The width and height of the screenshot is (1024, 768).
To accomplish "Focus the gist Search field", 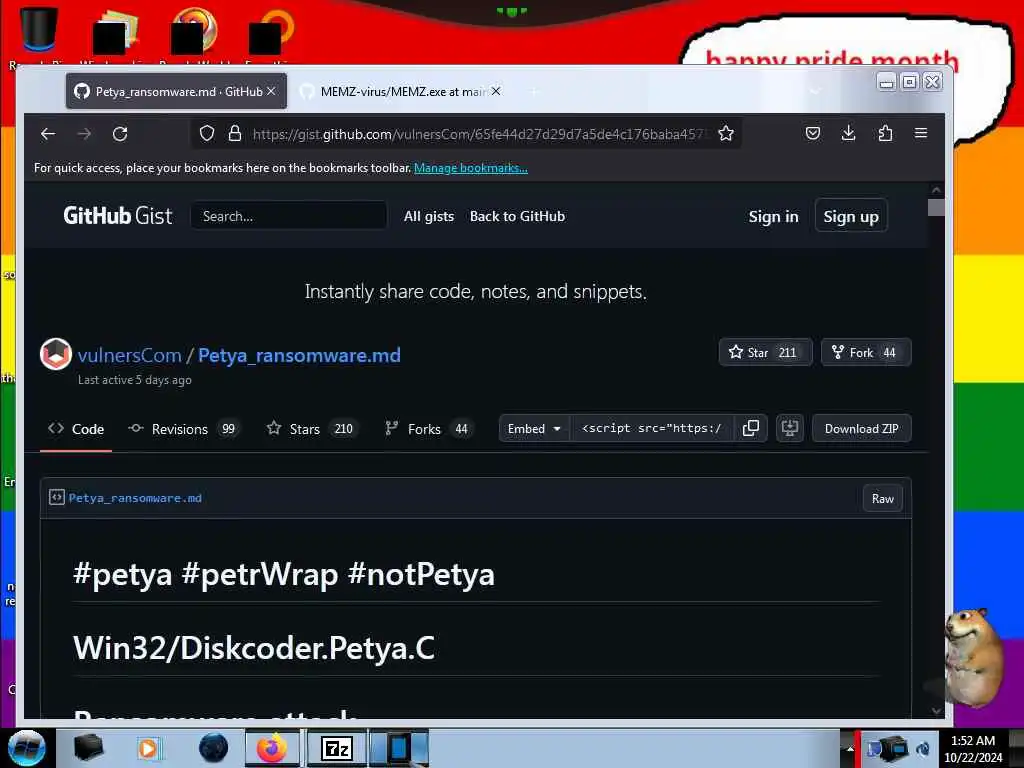I will pyautogui.click(x=289, y=216).
